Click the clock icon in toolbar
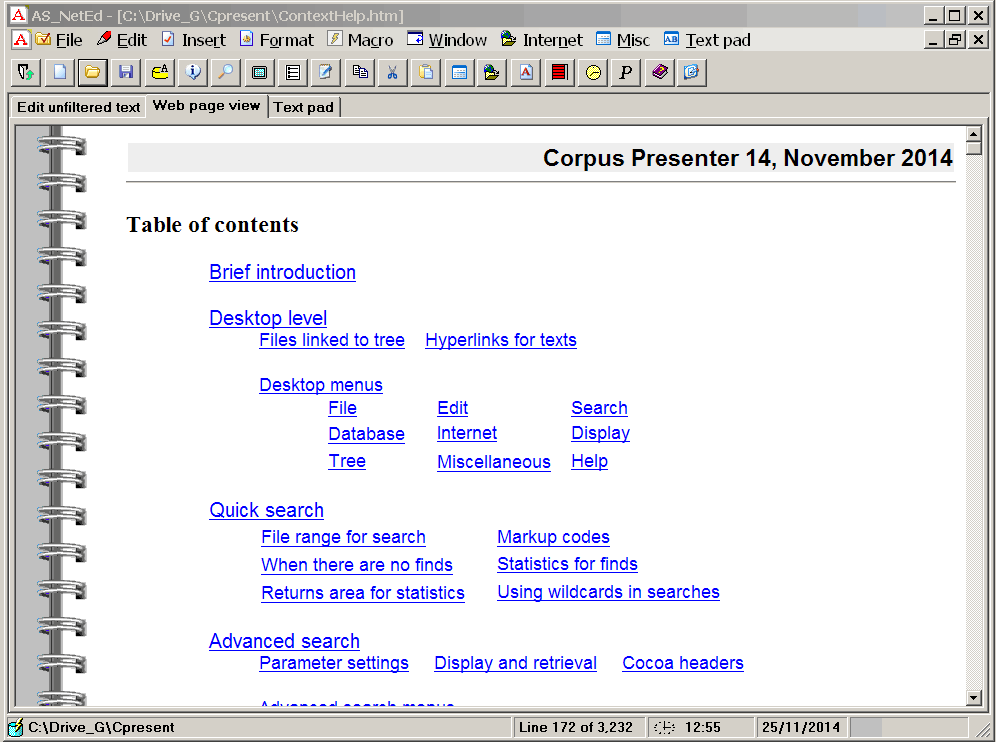 pyautogui.click(x=593, y=72)
